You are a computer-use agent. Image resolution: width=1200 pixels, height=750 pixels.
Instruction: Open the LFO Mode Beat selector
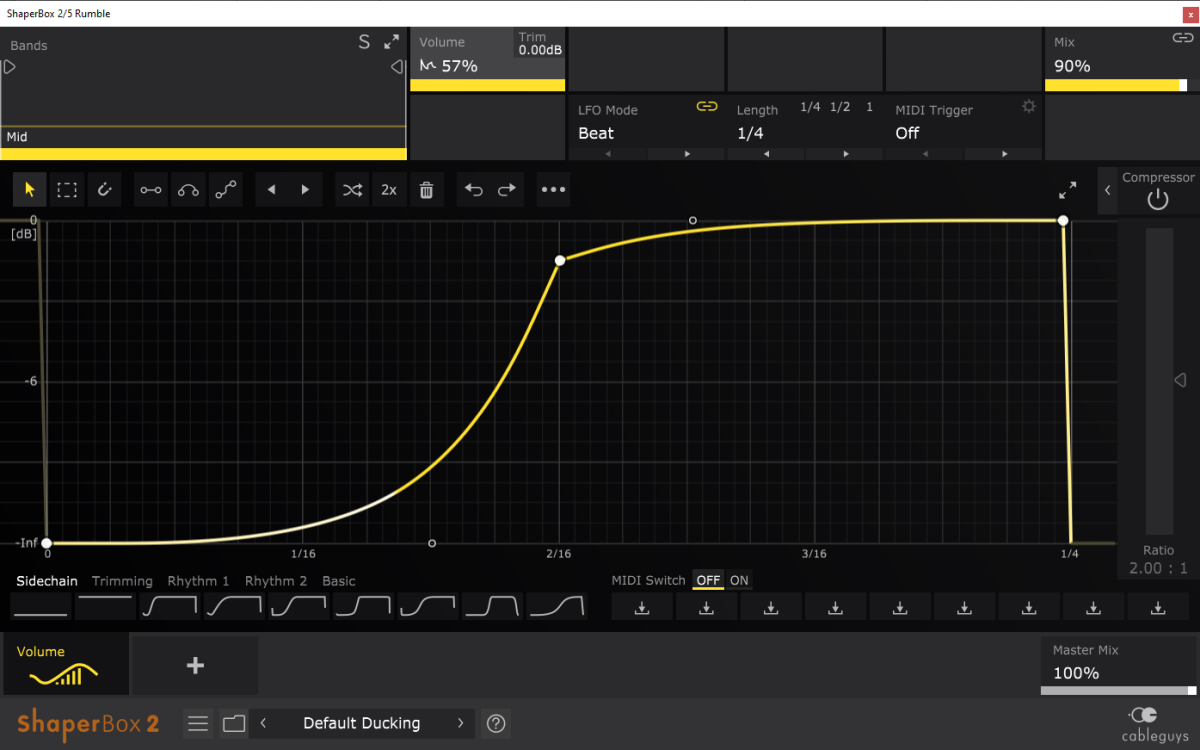click(596, 133)
